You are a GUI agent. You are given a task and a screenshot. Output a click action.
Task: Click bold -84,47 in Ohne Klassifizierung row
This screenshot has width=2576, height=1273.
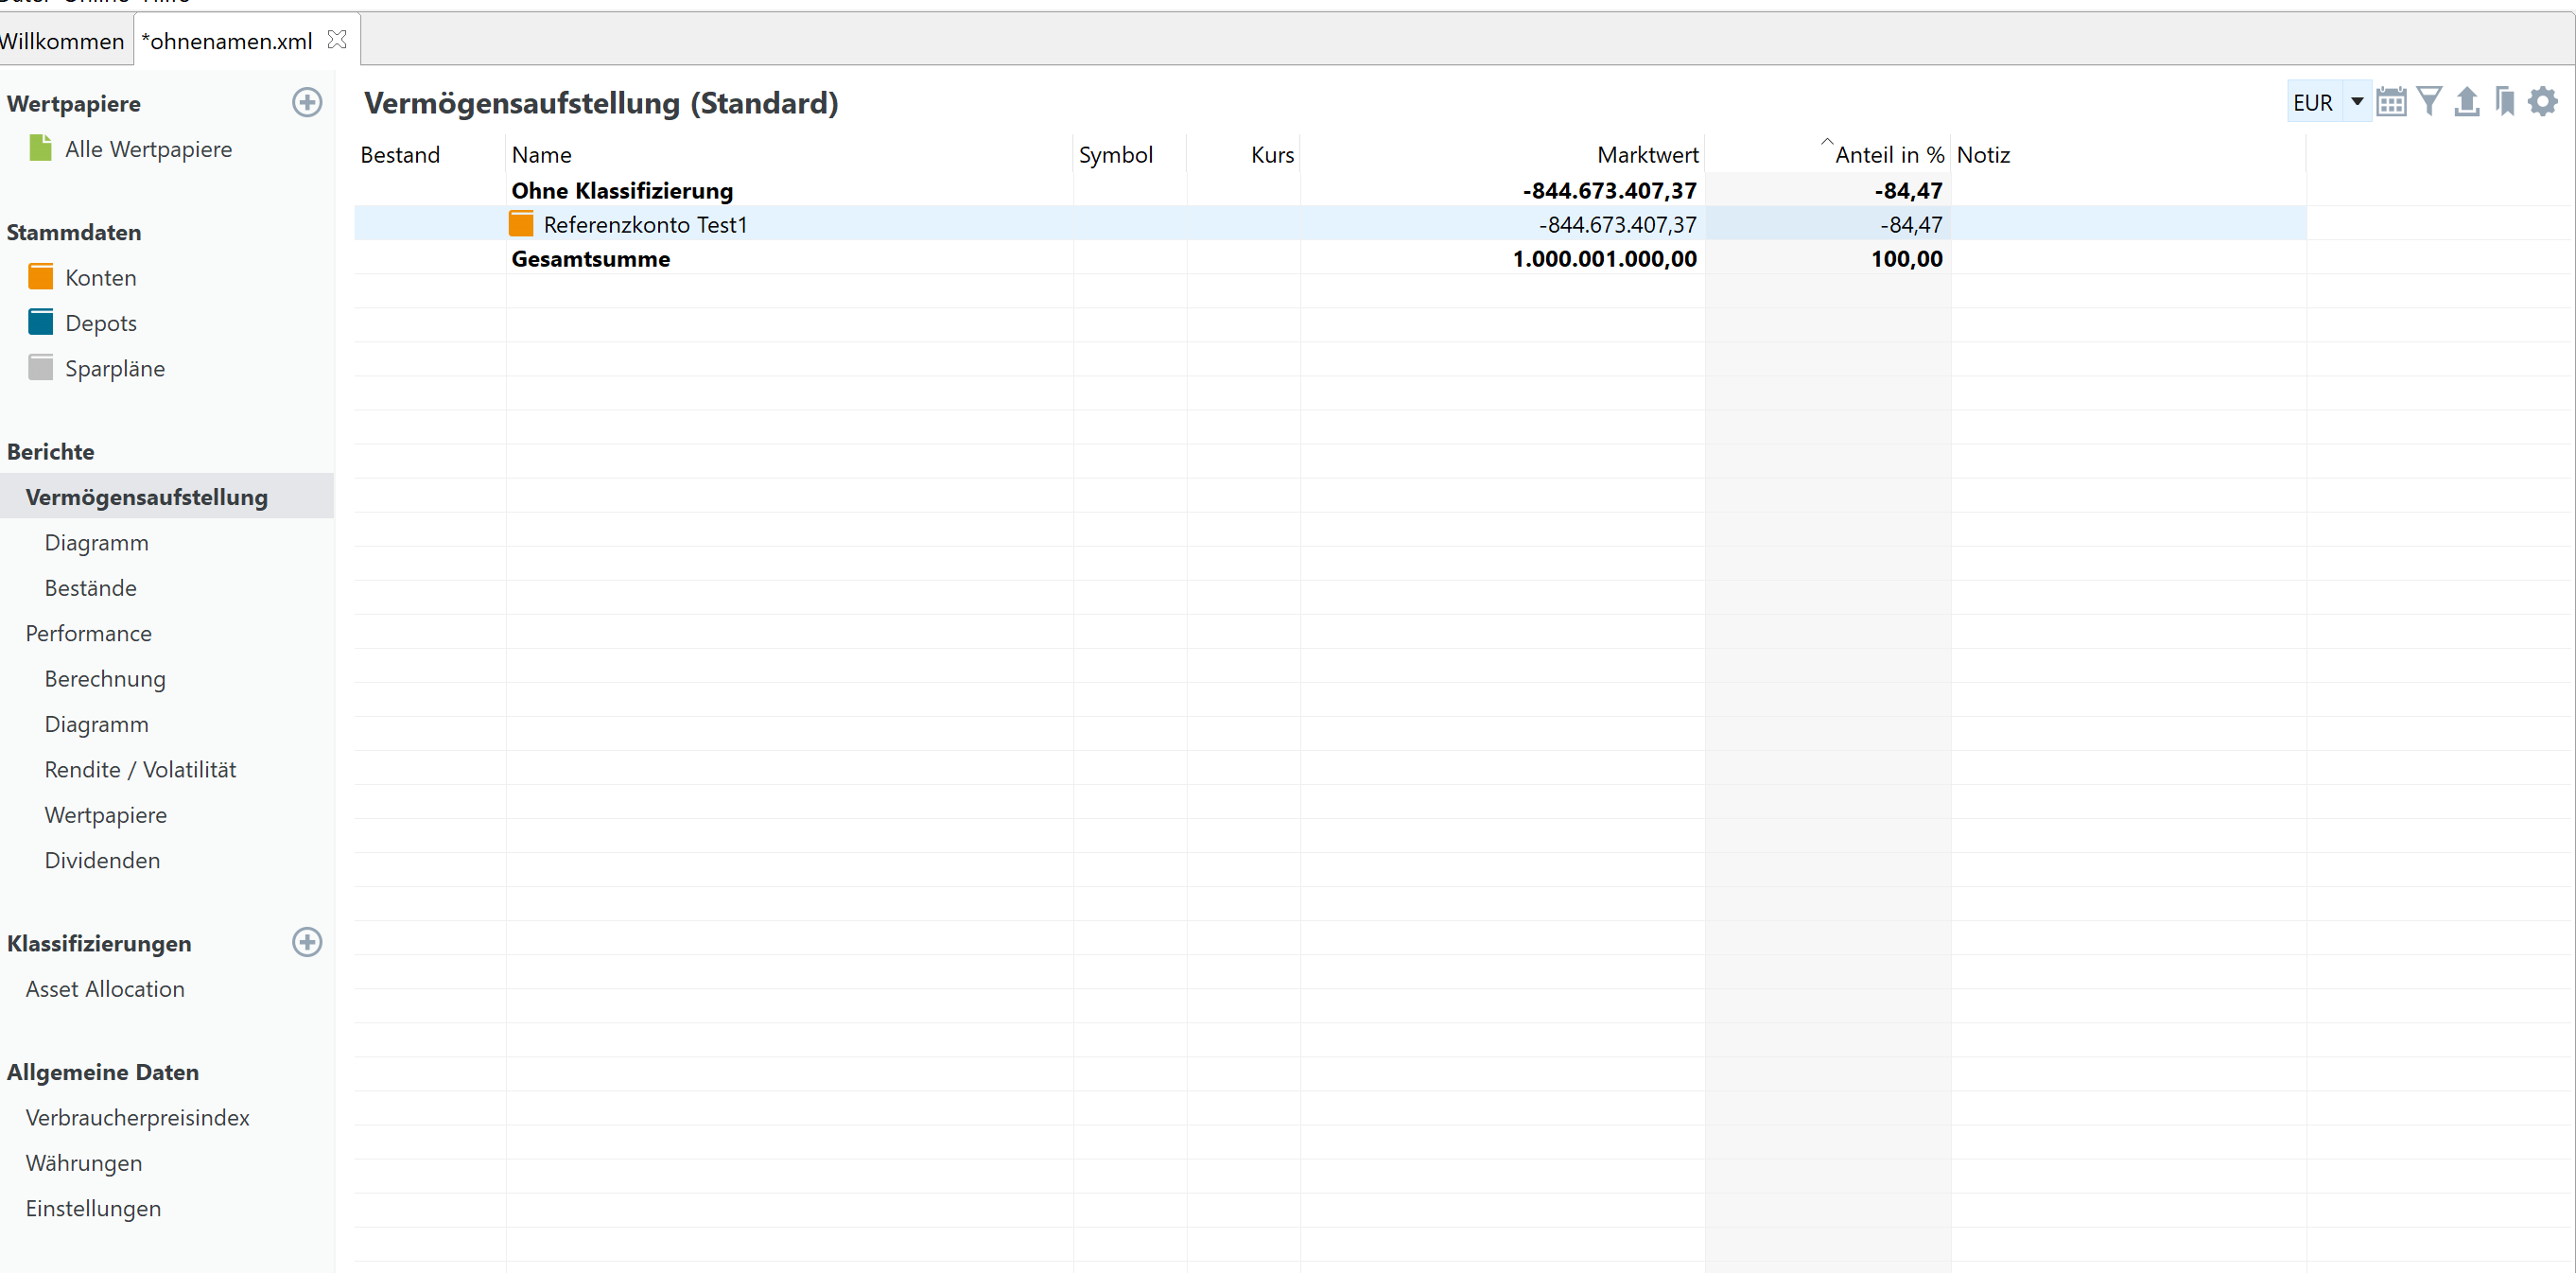pos(1909,190)
